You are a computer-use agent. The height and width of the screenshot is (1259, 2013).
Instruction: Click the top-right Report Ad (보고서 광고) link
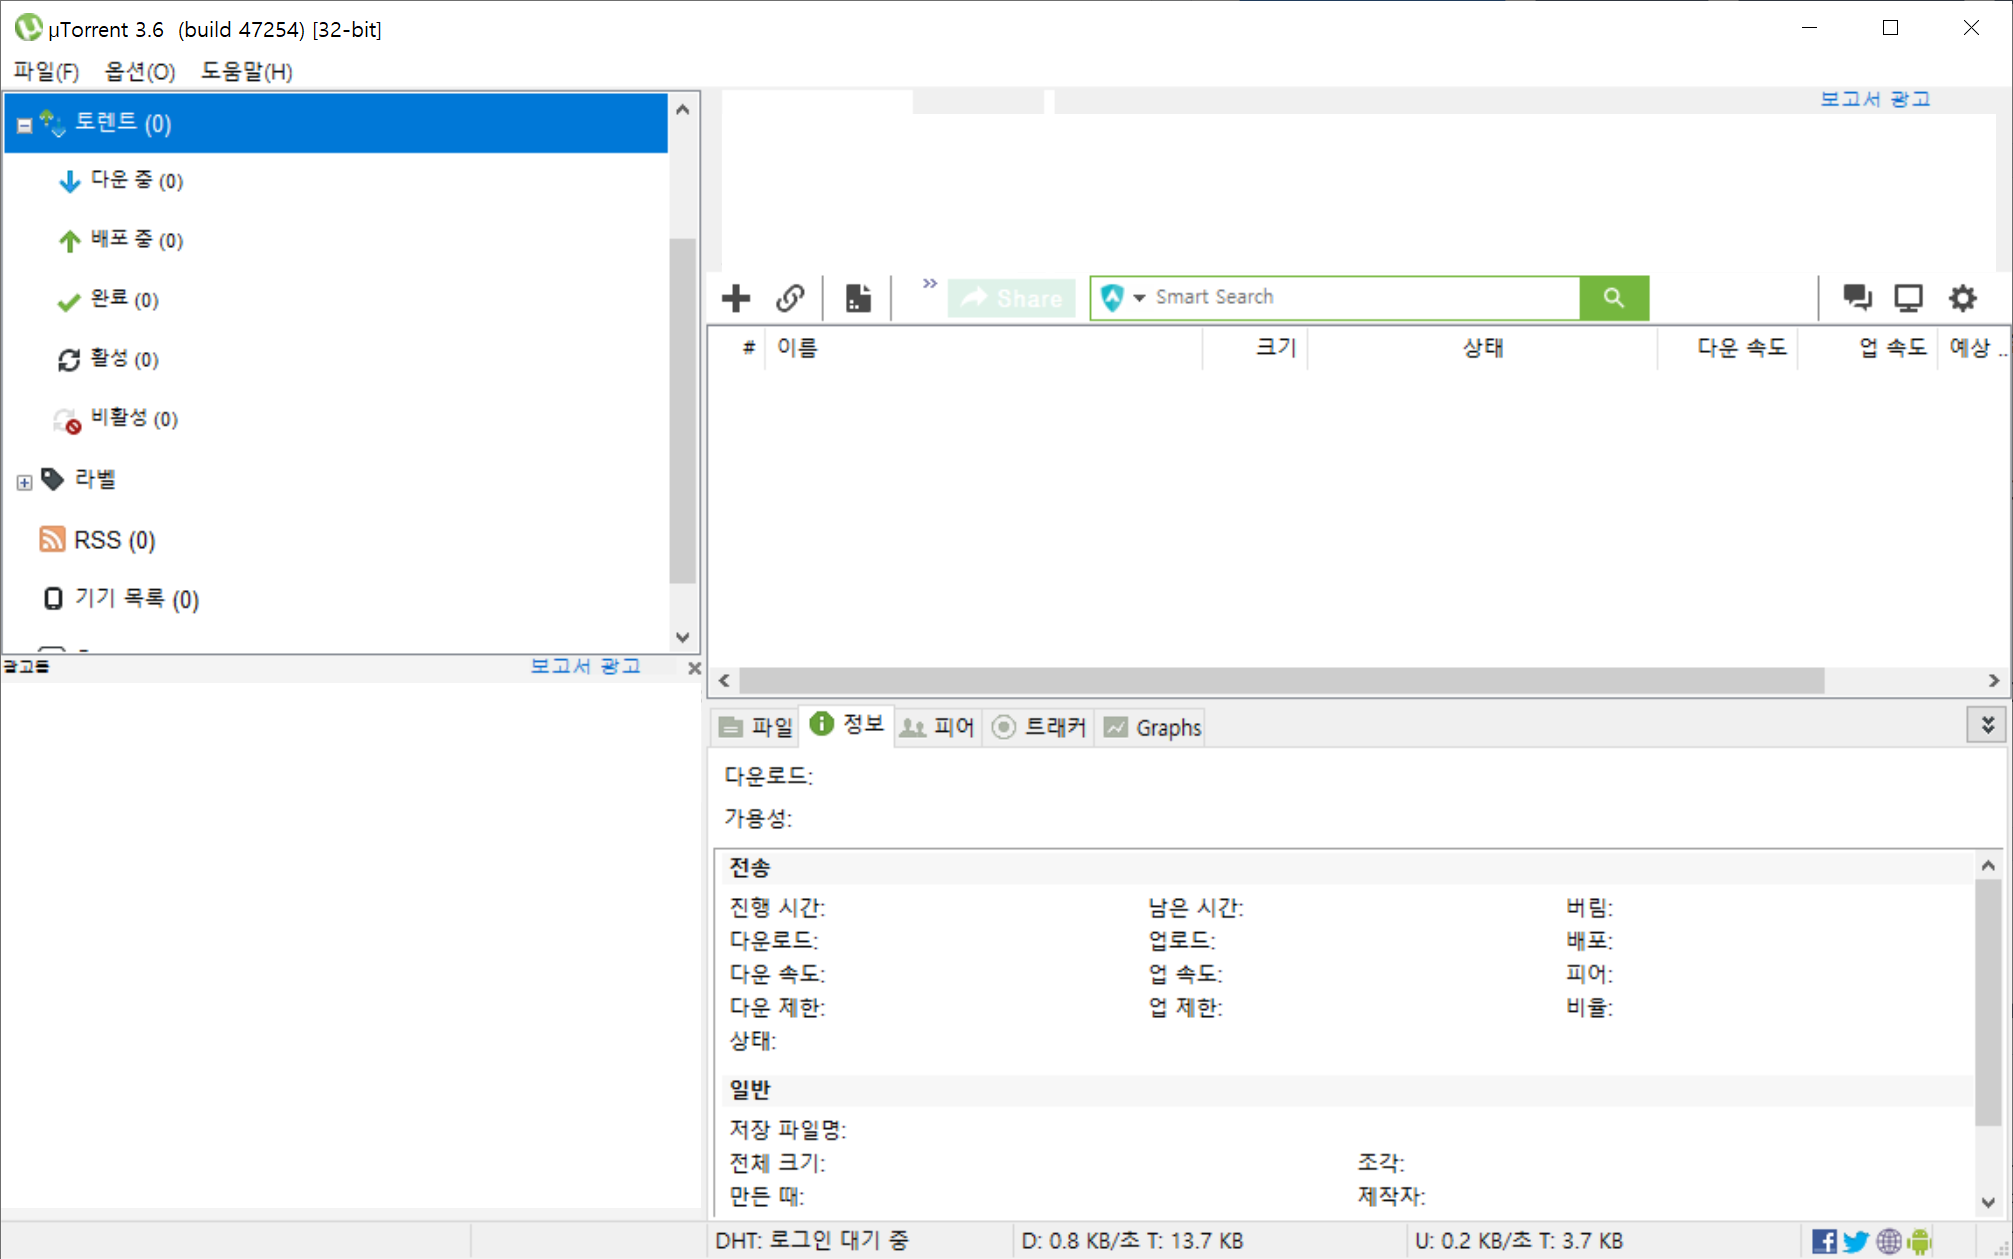click(x=1875, y=99)
